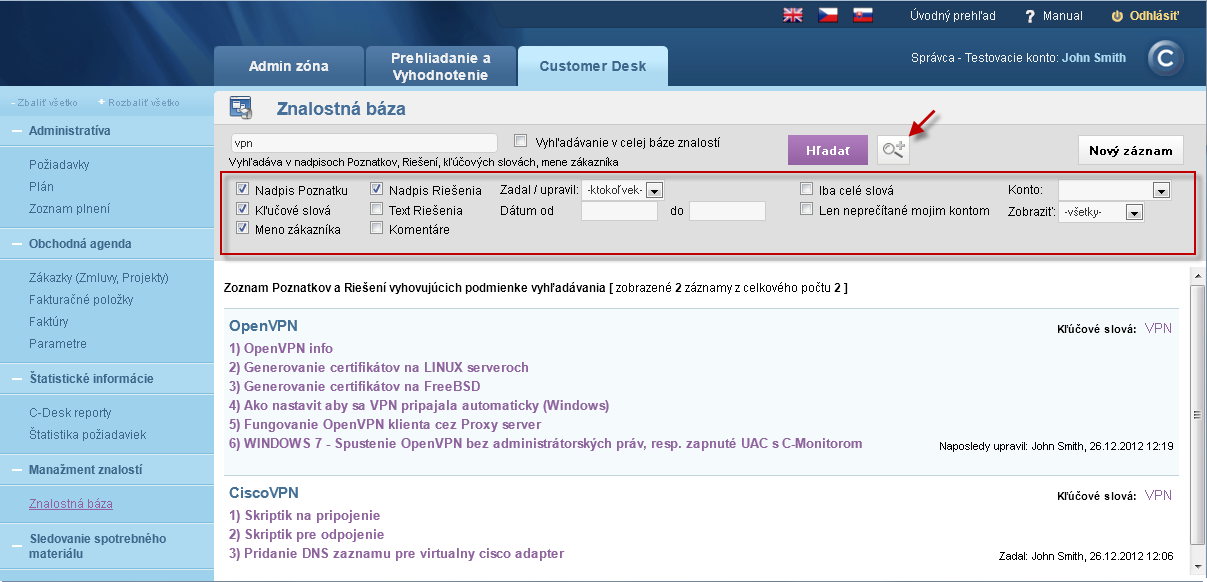Open 1) Skriptik na pripojenie
This screenshot has height=582, width=1207.
click(305, 515)
